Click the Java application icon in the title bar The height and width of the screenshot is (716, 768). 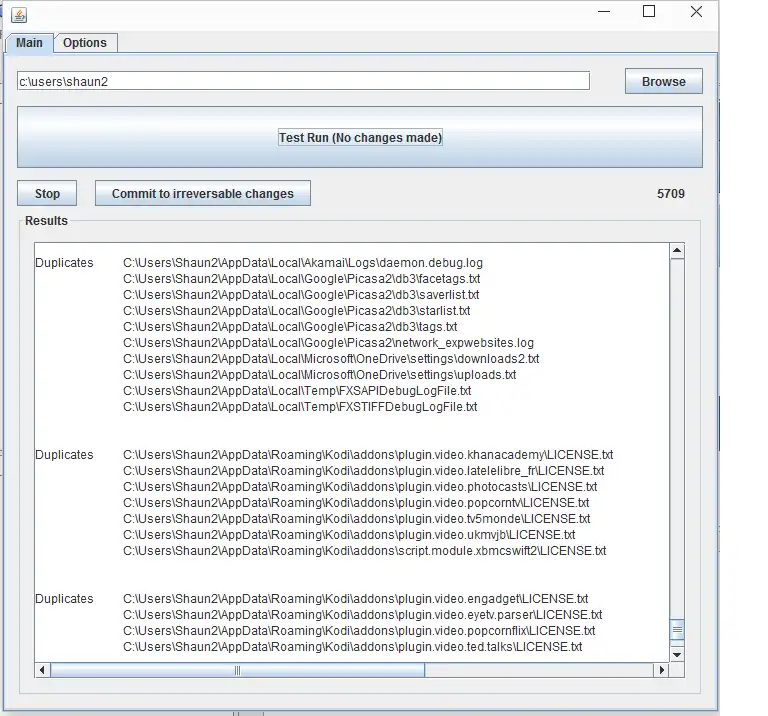19,15
